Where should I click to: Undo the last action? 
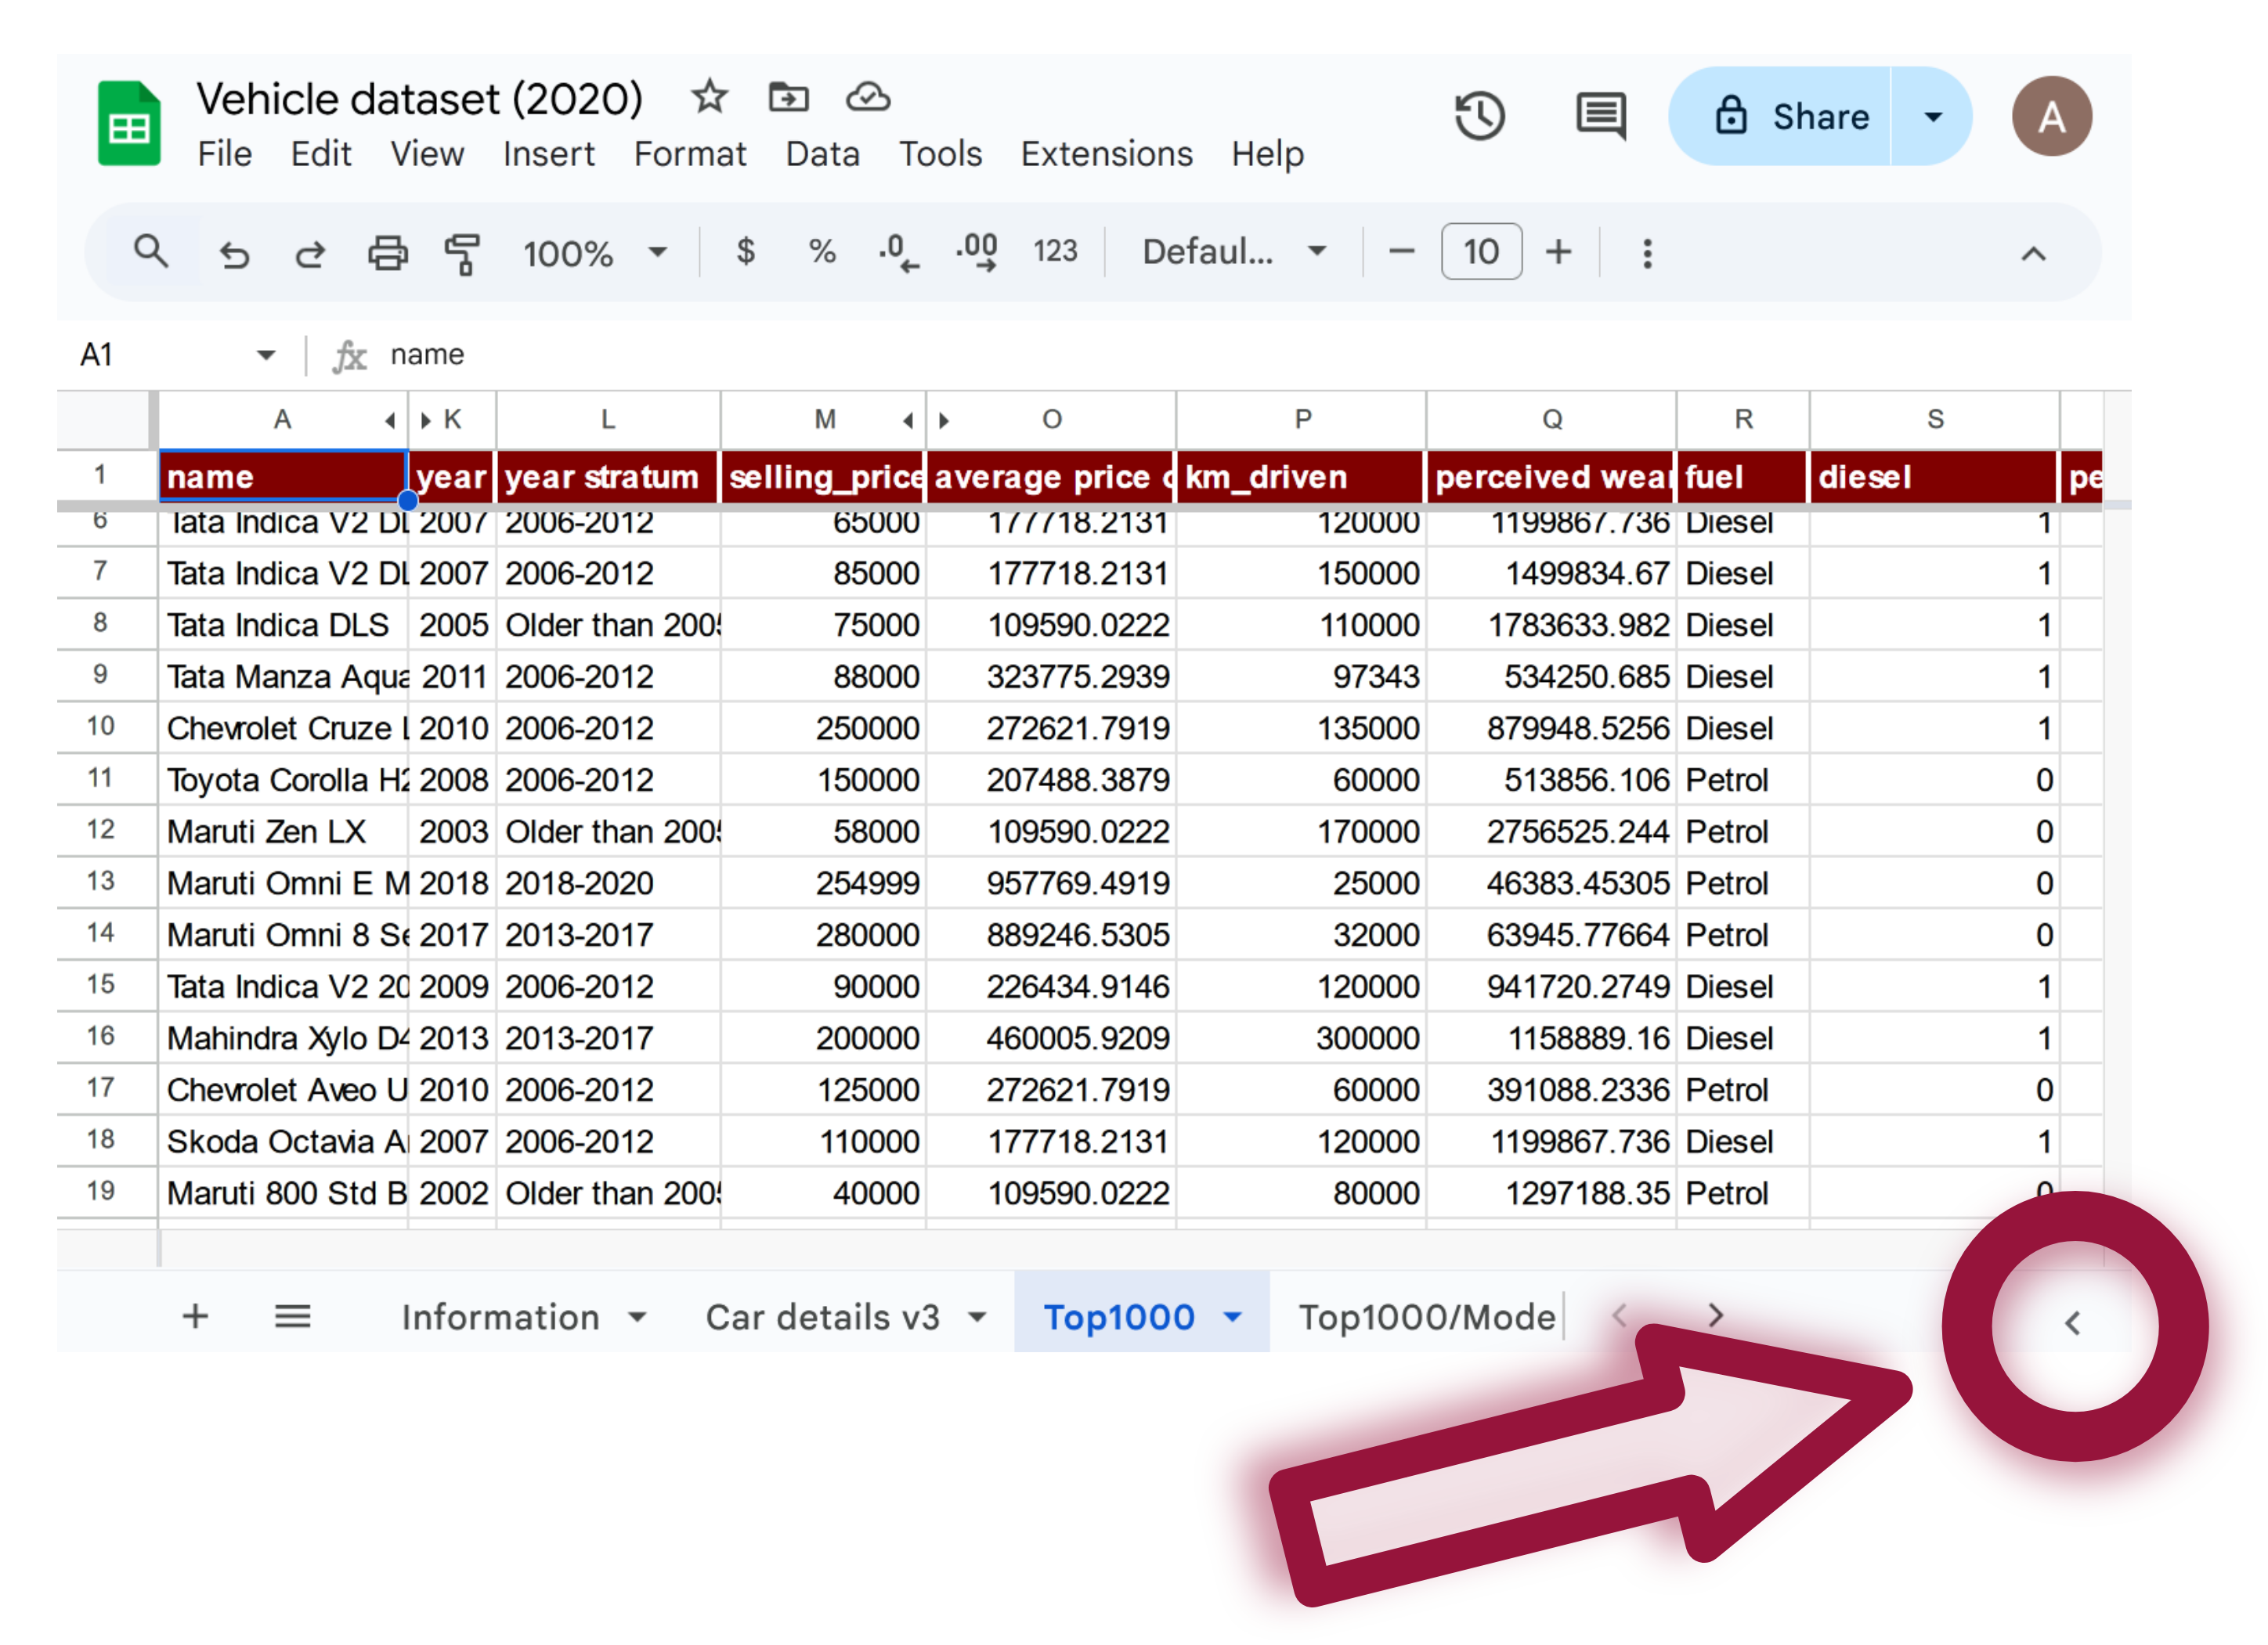(234, 254)
